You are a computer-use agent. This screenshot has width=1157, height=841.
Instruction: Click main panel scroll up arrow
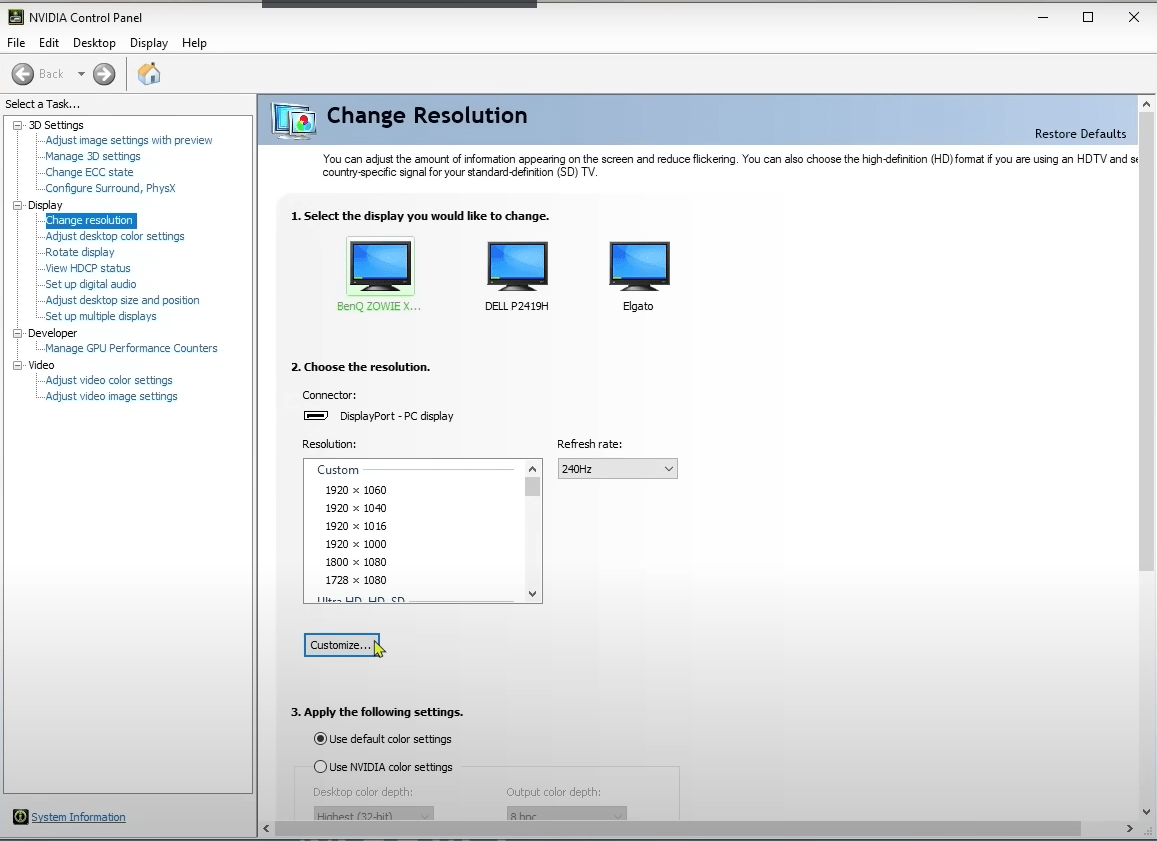[1146, 104]
